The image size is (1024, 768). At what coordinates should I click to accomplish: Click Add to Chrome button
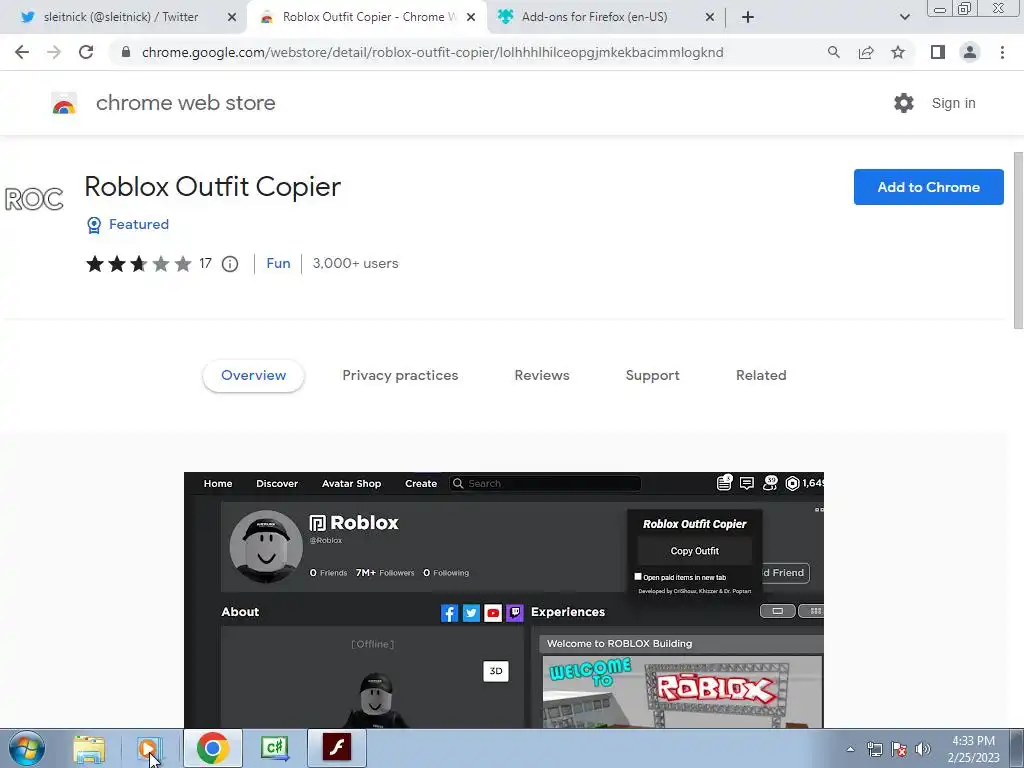point(929,187)
